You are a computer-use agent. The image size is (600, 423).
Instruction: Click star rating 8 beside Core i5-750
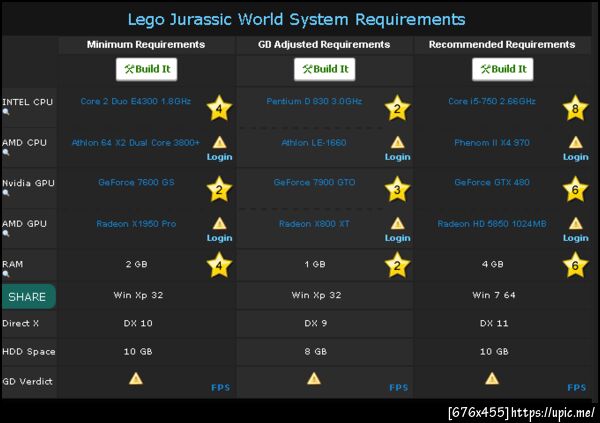click(x=576, y=108)
